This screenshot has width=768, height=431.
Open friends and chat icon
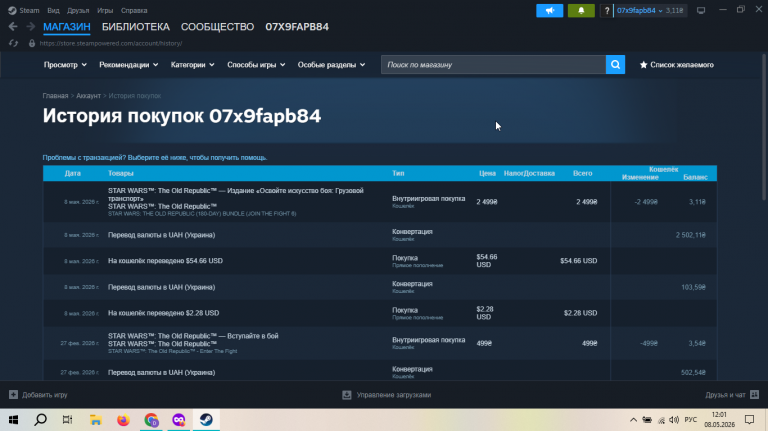click(754, 395)
